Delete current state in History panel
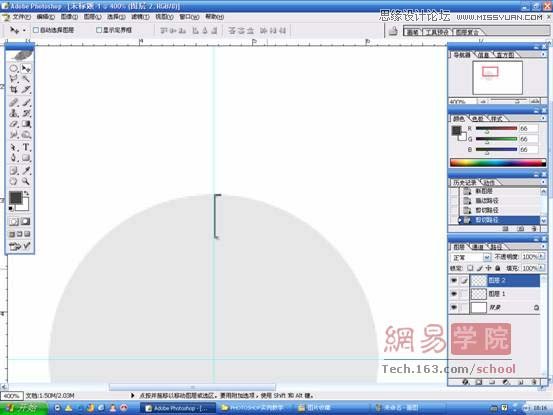Screen dimensions: 553x415 (x=535, y=229)
